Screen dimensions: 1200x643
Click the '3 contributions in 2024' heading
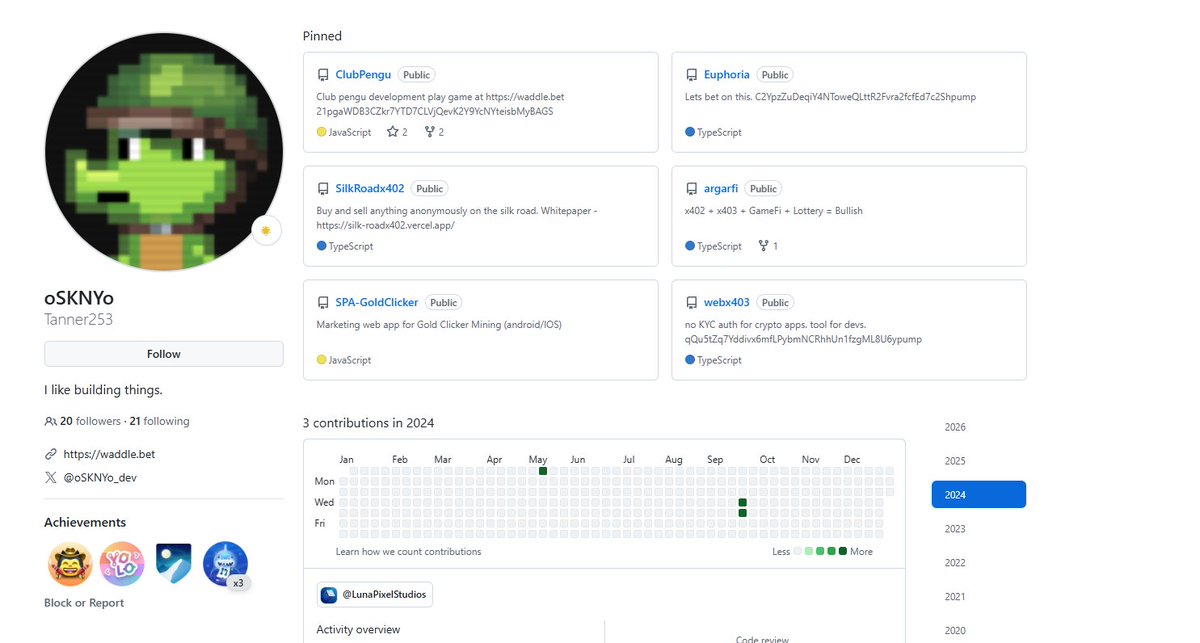click(369, 423)
